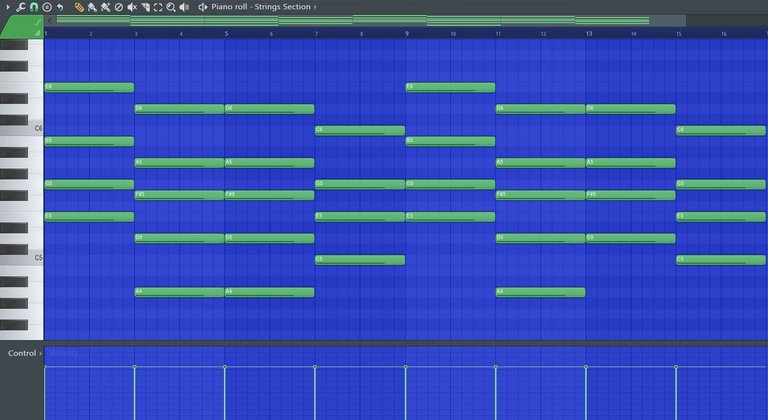This screenshot has width=768, height=420.
Task: Select the D5 note at bar 5
Action: 269,238
